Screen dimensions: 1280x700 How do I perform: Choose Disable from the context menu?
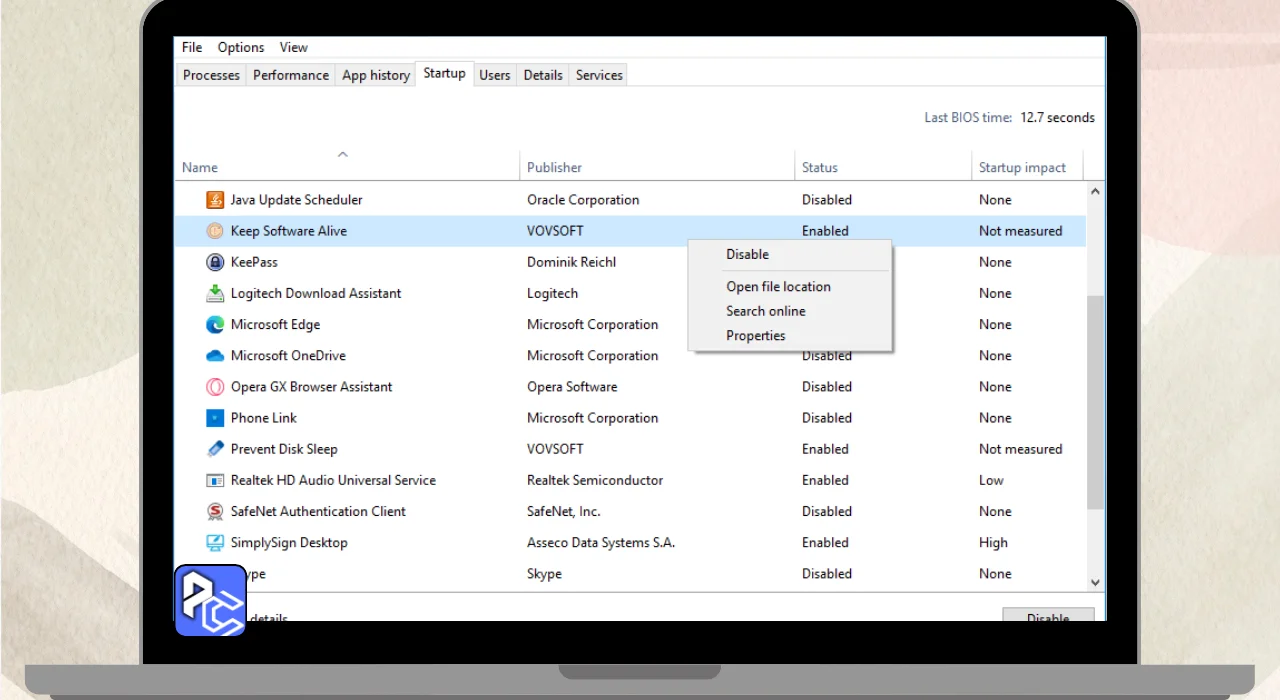pos(747,255)
